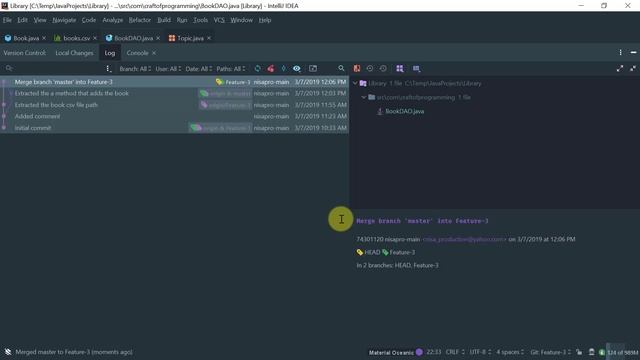Collapse the Library root node in changes tree

tap(355, 83)
